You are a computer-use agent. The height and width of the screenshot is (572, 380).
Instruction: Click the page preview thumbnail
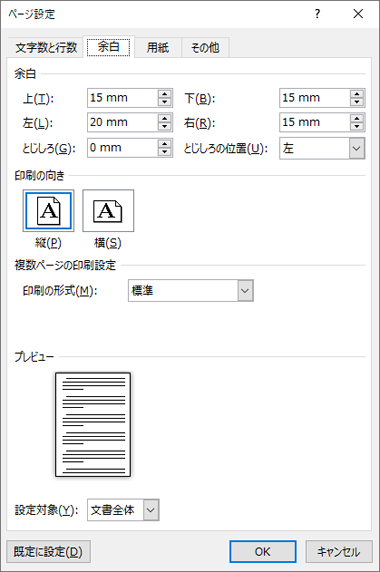(93, 425)
